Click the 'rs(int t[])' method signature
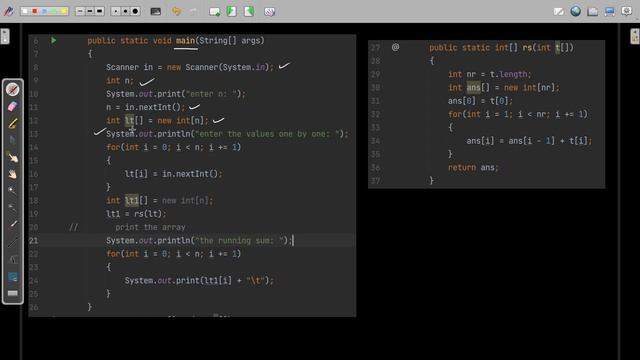 point(548,48)
